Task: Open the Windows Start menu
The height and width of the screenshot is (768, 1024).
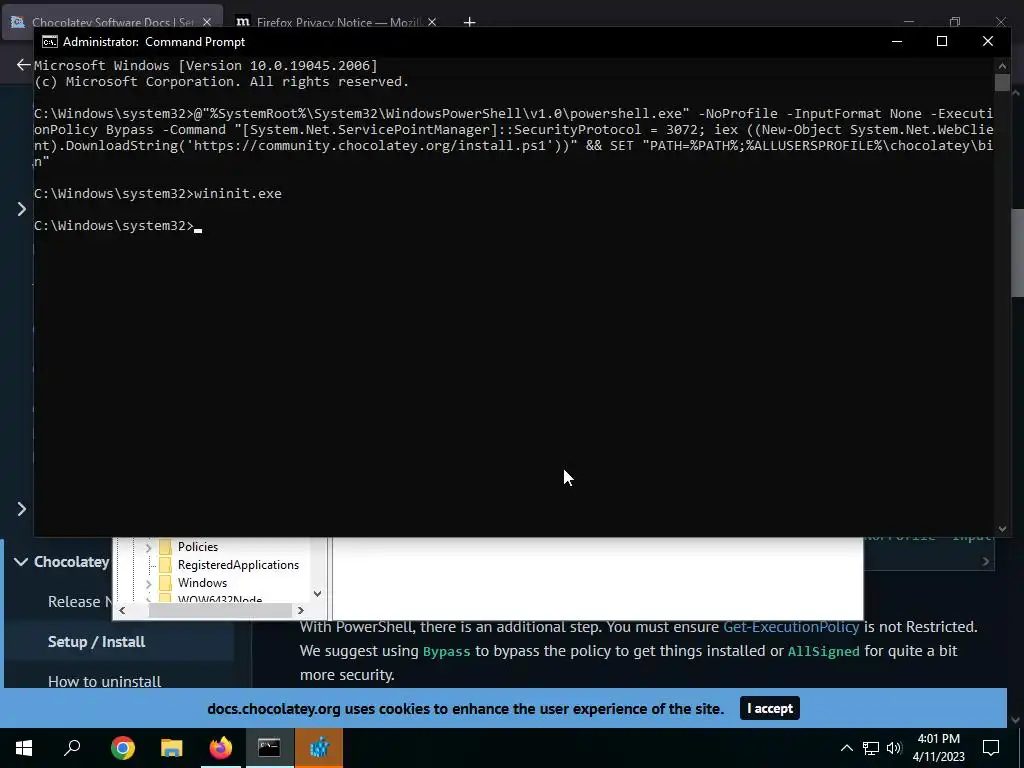Action: 24,748
